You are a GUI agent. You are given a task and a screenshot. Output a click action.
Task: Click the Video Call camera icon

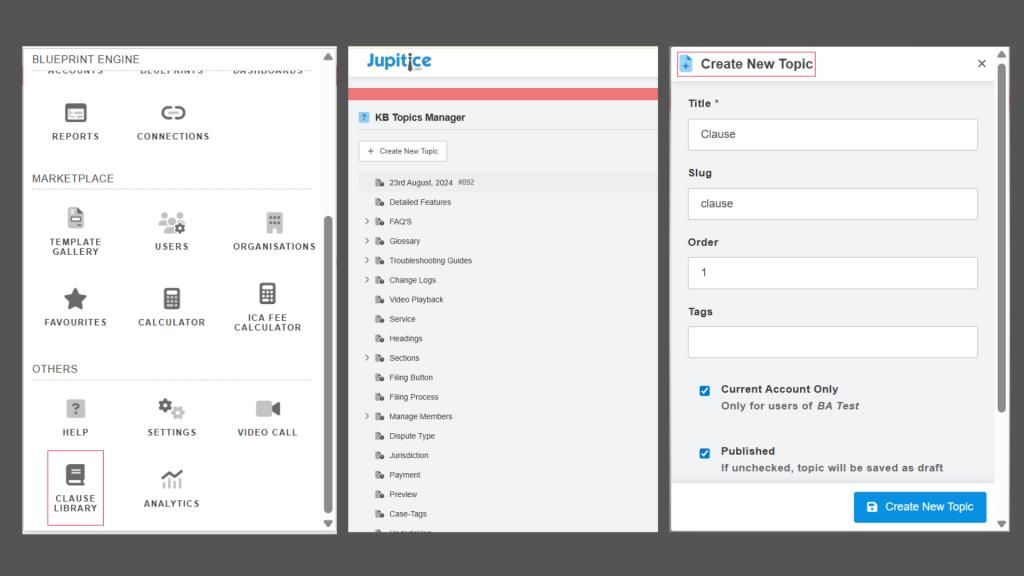coord(267,409)
